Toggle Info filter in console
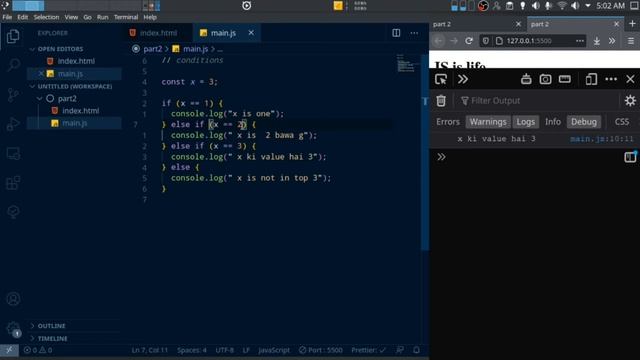The height and width of the screenshot is (360, 640). coord(553,122)
